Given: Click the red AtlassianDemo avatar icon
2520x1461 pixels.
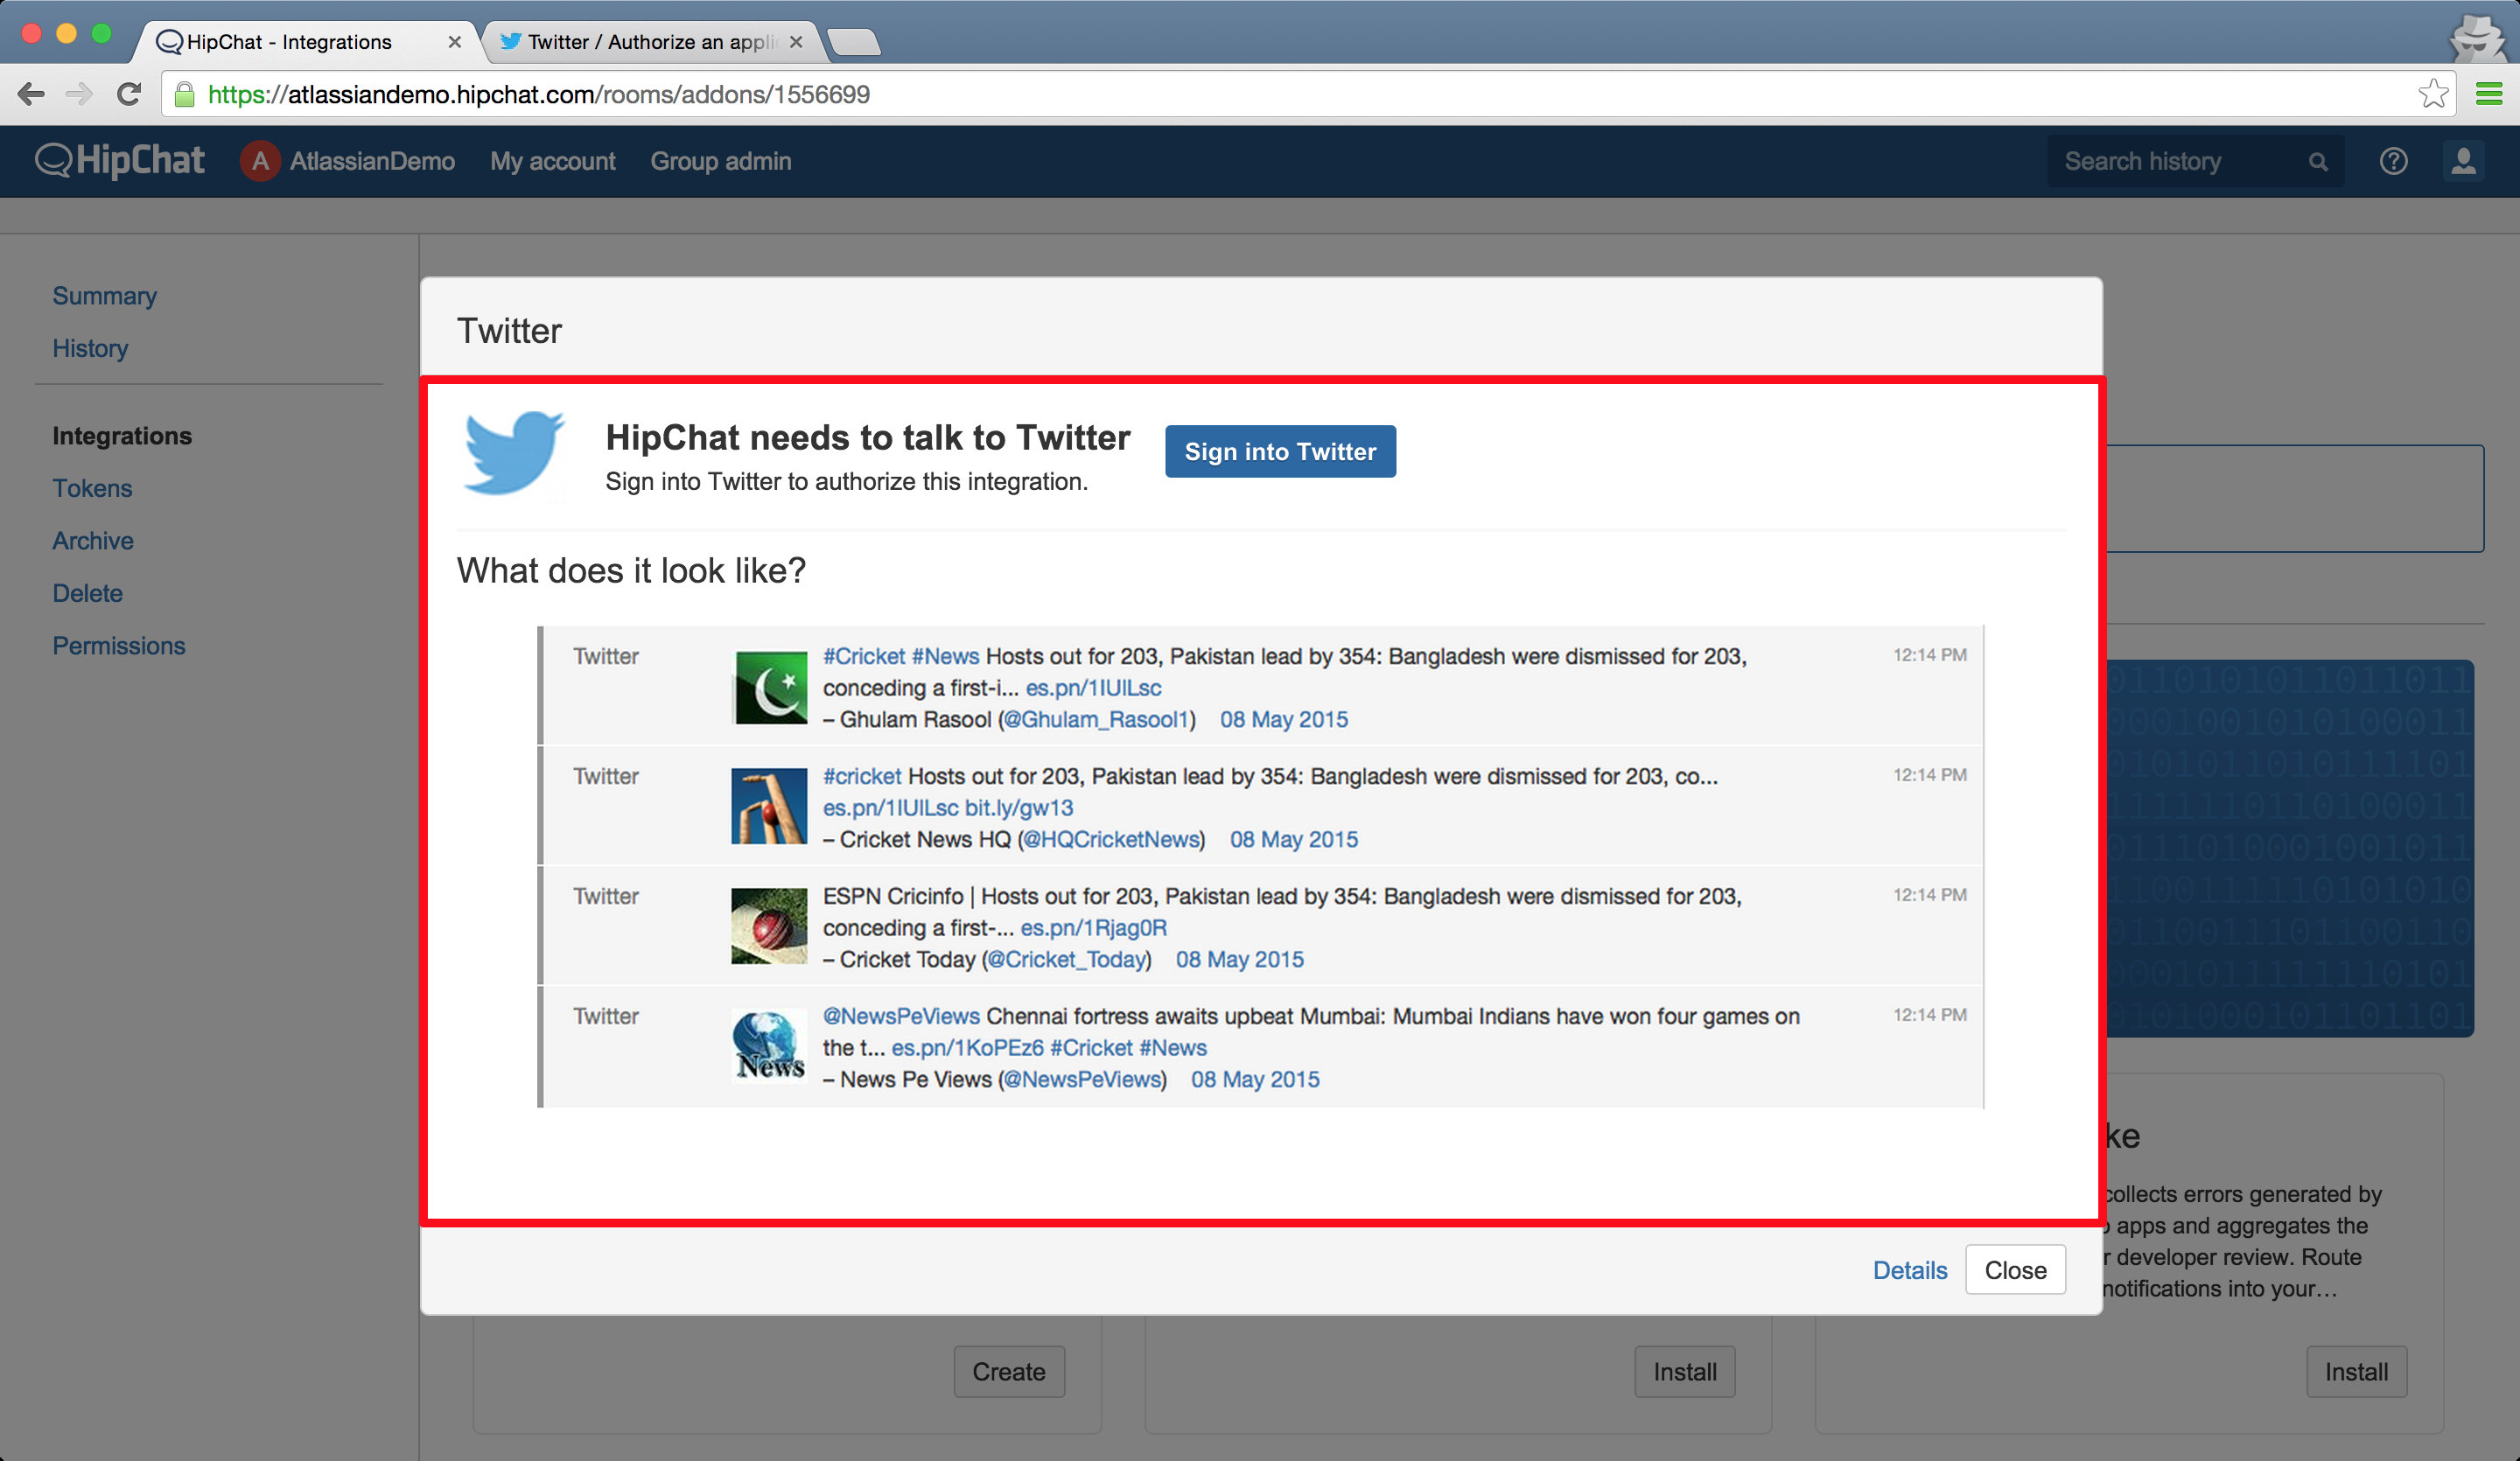Looking at the screenshot, I should 260,161.
